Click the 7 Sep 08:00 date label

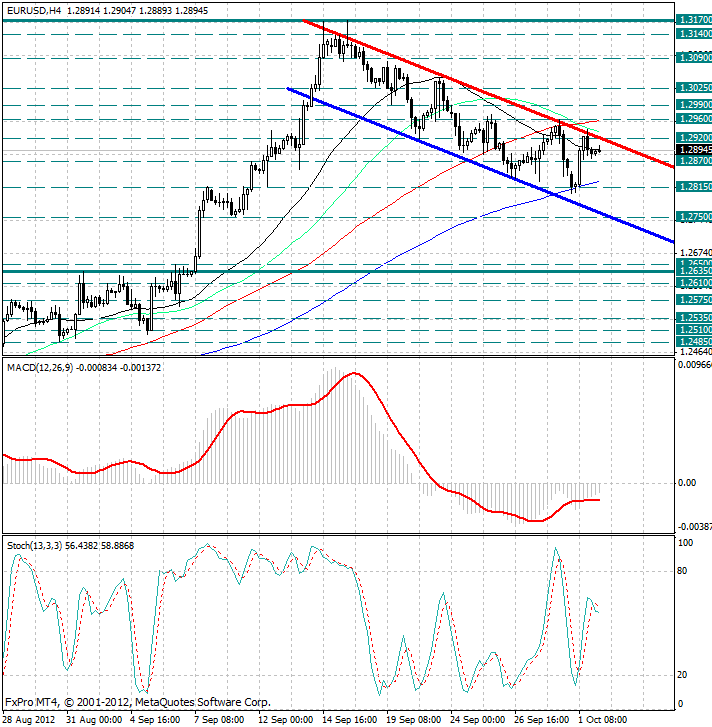point(219,720)
